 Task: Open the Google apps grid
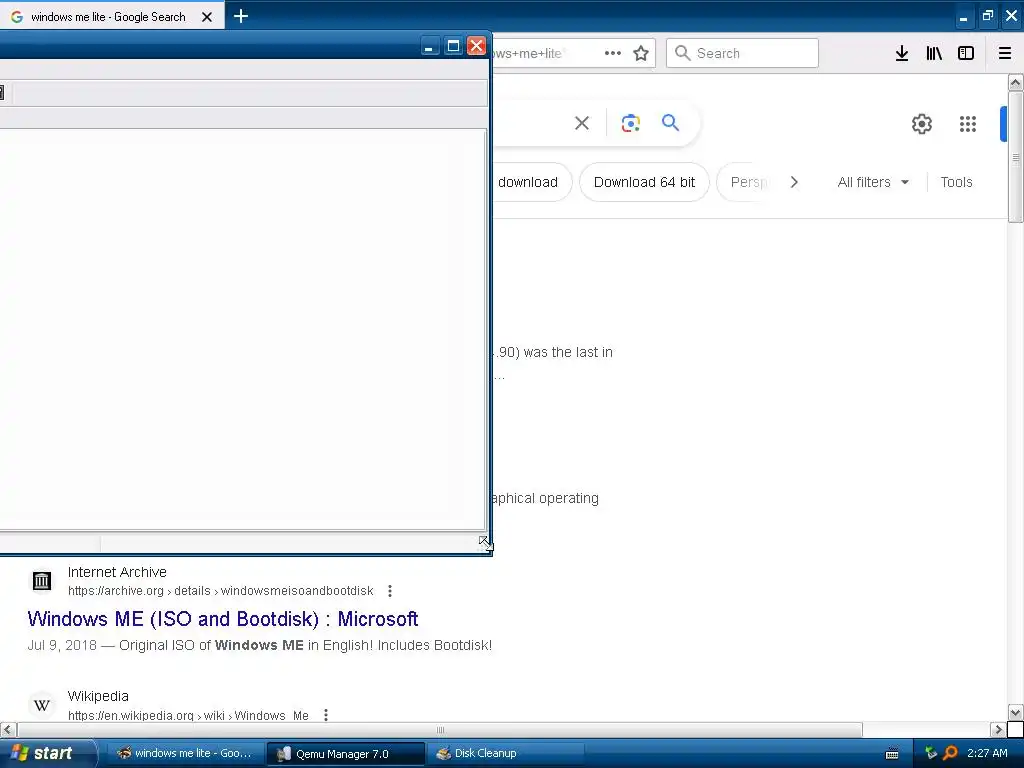968,123
